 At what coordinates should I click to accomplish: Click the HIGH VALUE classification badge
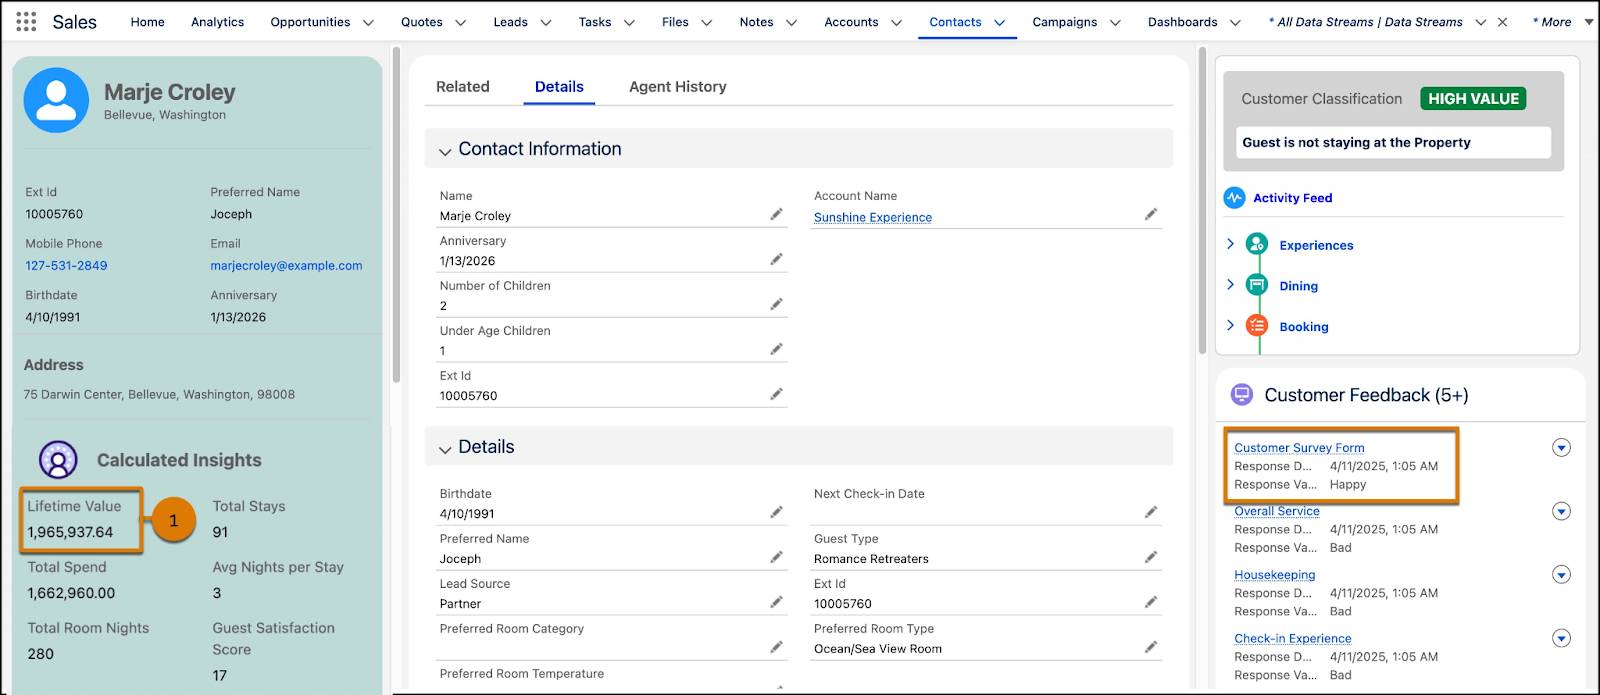tap(1473, 98)
